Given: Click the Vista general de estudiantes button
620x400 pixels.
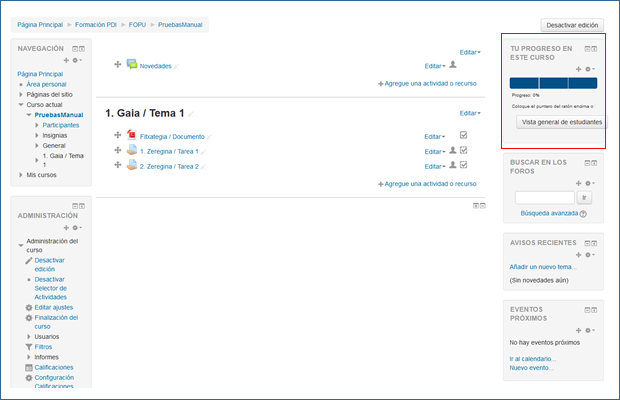Looking at the screenshot, I should 561,121.
